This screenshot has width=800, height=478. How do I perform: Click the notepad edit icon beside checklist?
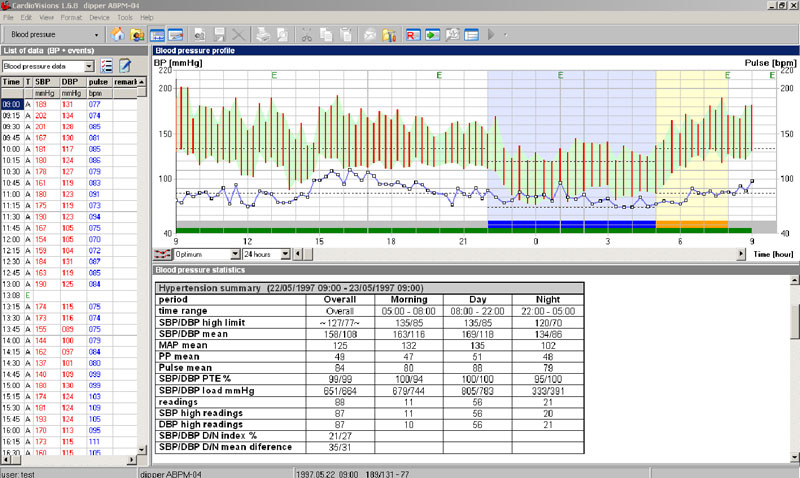point(125,66)
